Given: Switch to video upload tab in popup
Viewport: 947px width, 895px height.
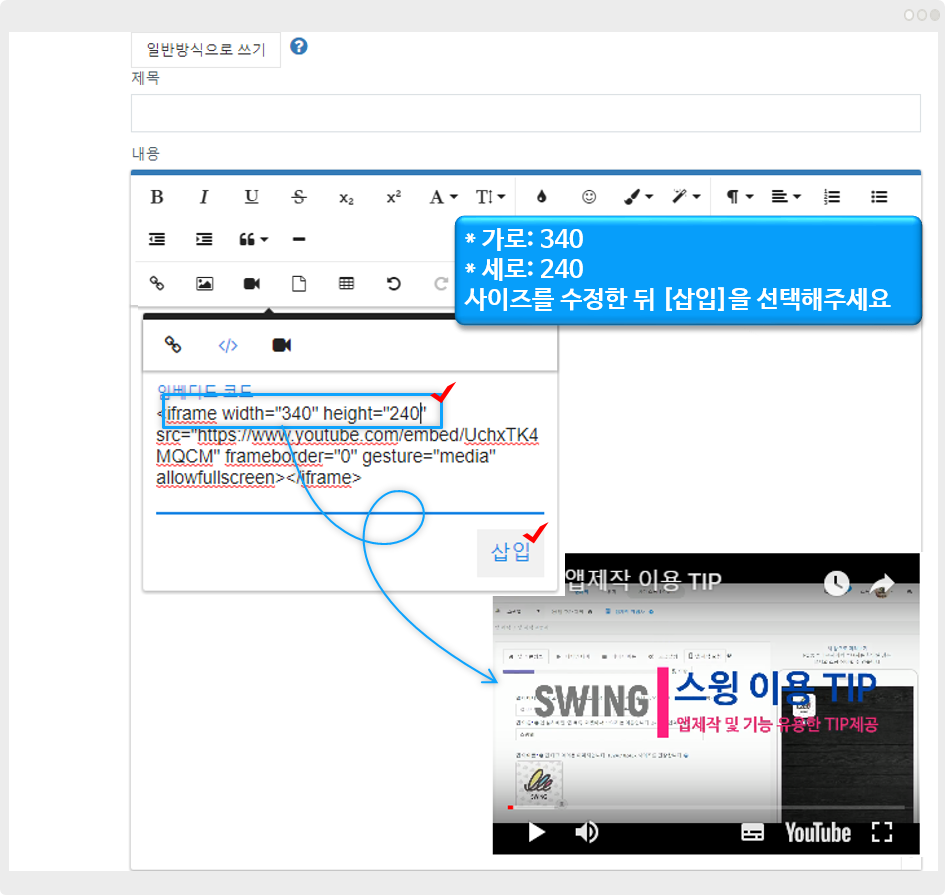Looking at the screenshot, I should pos(282,345).
